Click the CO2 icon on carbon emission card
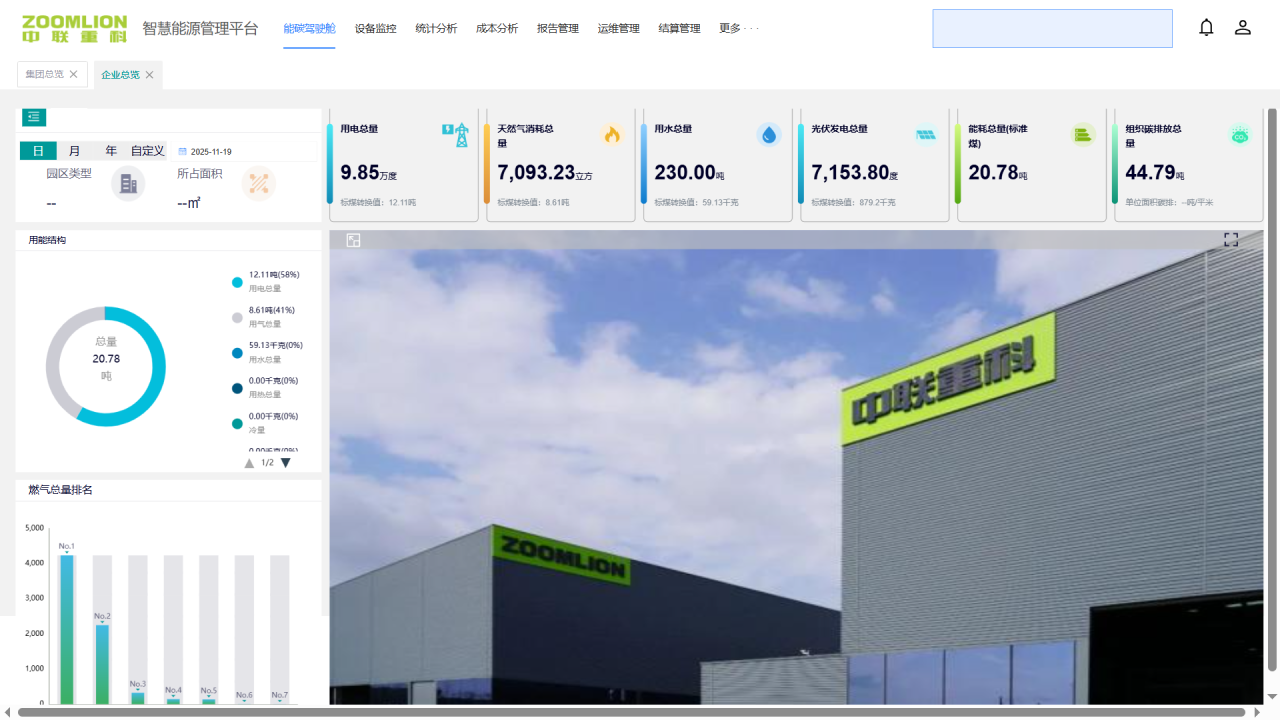Image resolution: width=1280 pixels, height=720 pixels. click(x=1240, y=135)
